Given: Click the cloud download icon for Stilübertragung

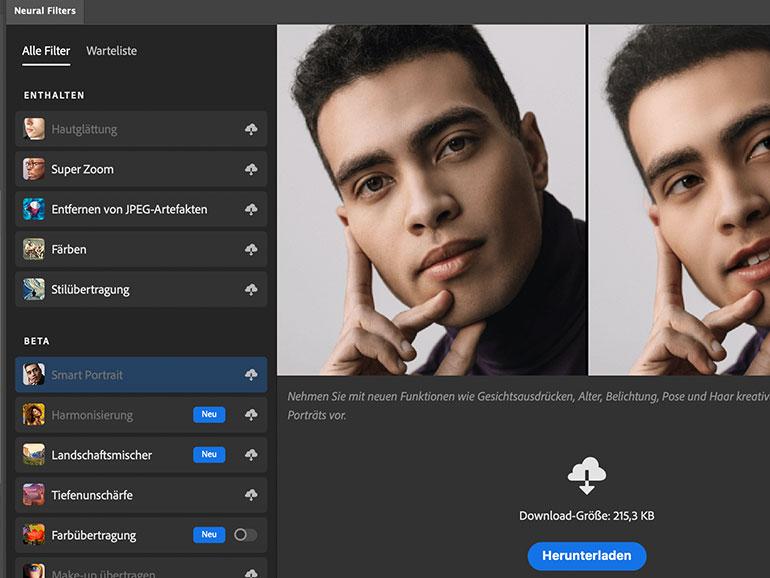Looking at the screenshot, I should click(x=251, y=290).
